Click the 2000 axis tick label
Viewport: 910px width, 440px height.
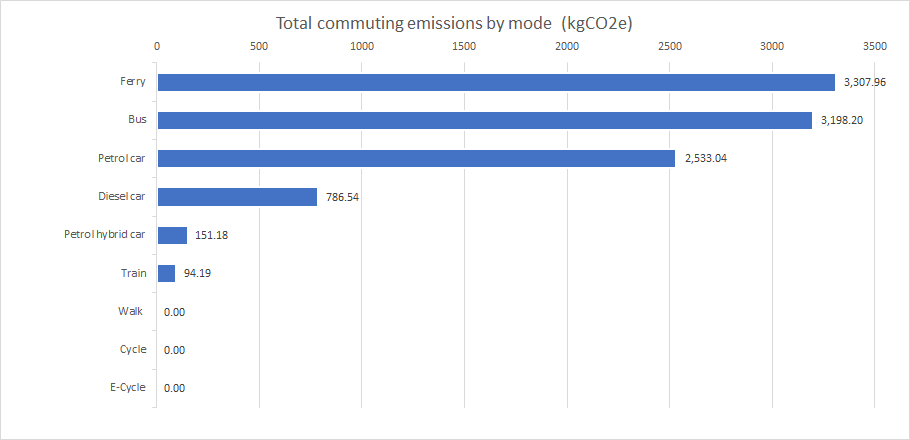(567, 47)
